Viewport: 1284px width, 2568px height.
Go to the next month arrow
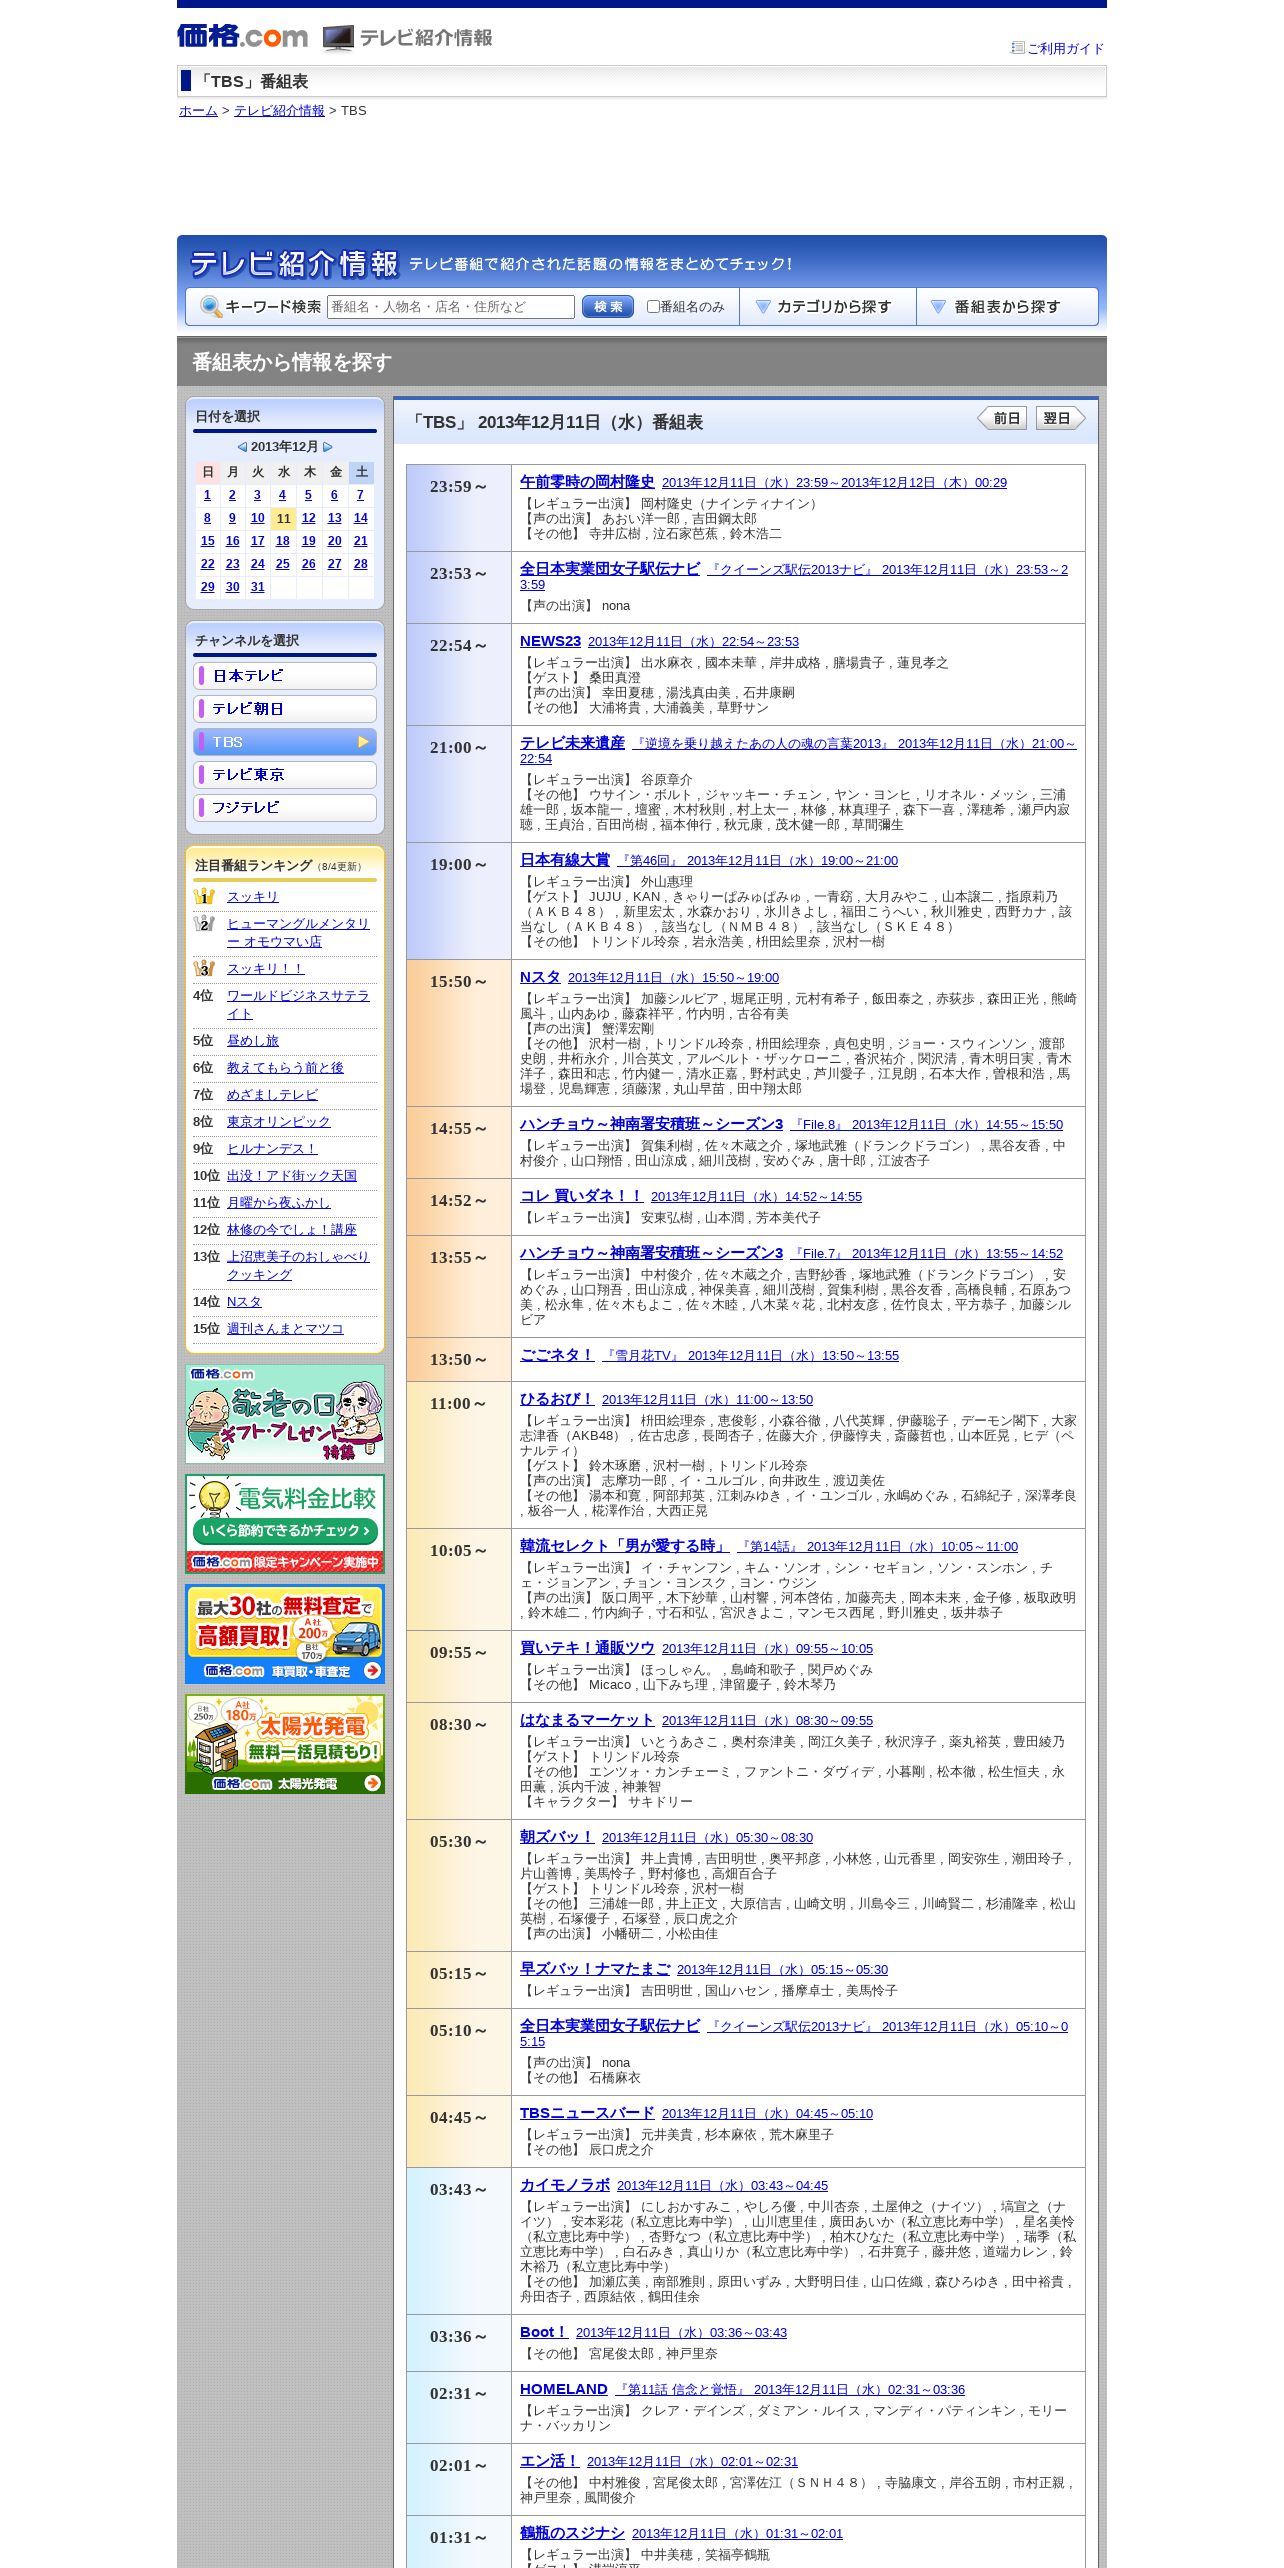pos(327,447)
